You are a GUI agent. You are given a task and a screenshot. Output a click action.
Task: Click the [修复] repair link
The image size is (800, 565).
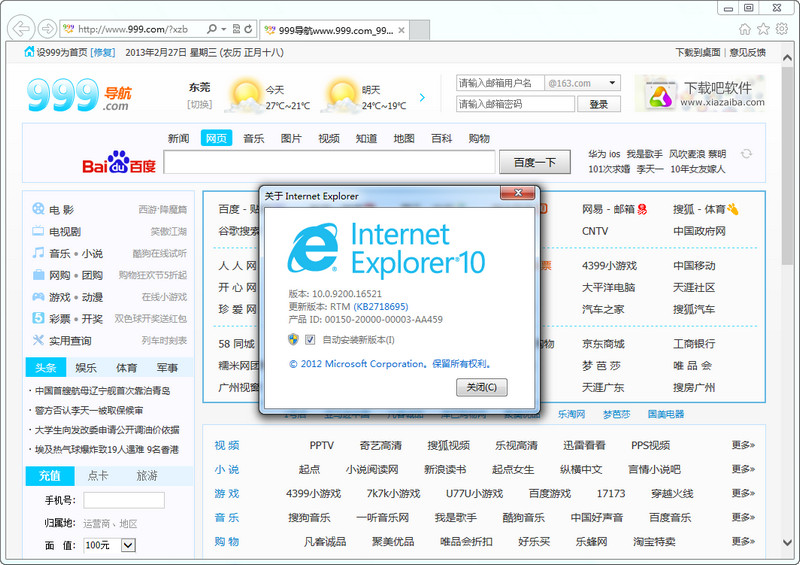[103, 52]
